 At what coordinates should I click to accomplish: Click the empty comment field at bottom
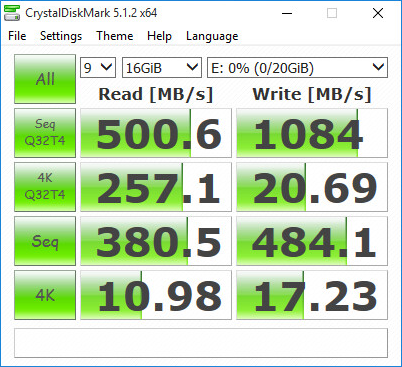tap(201, 343)
